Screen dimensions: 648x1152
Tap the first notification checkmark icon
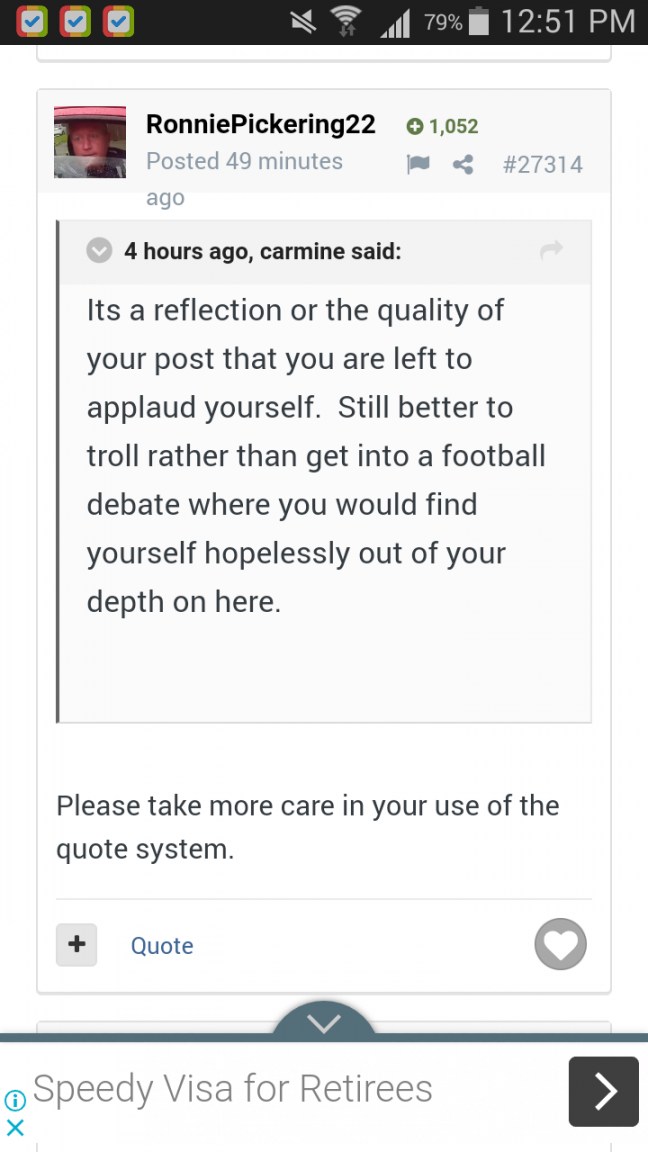click(32, 22)
